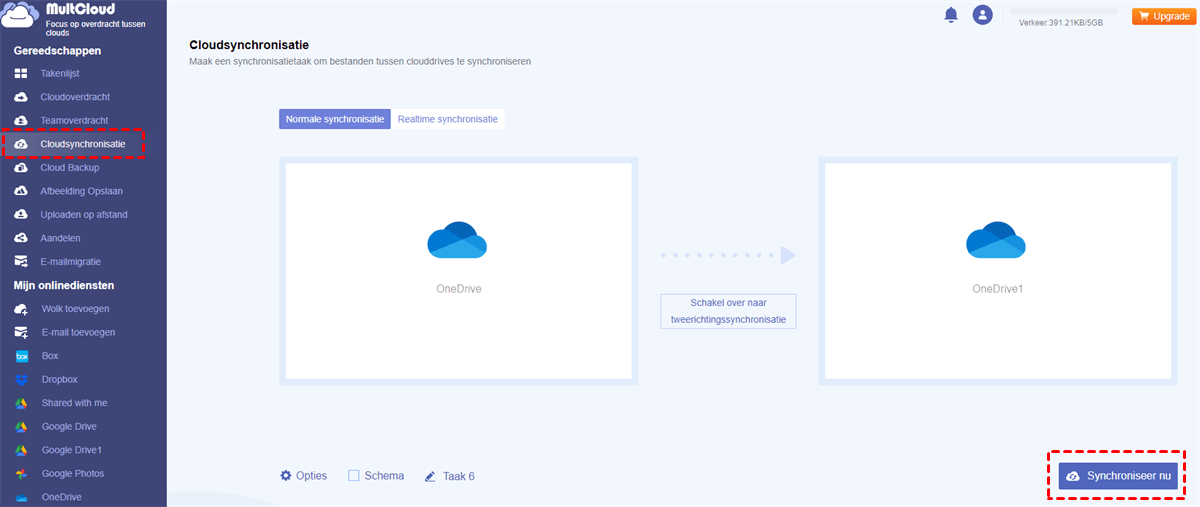
Task: Click the Wolk toevoegen add-cloud icon
Action: tap(21, 309)
